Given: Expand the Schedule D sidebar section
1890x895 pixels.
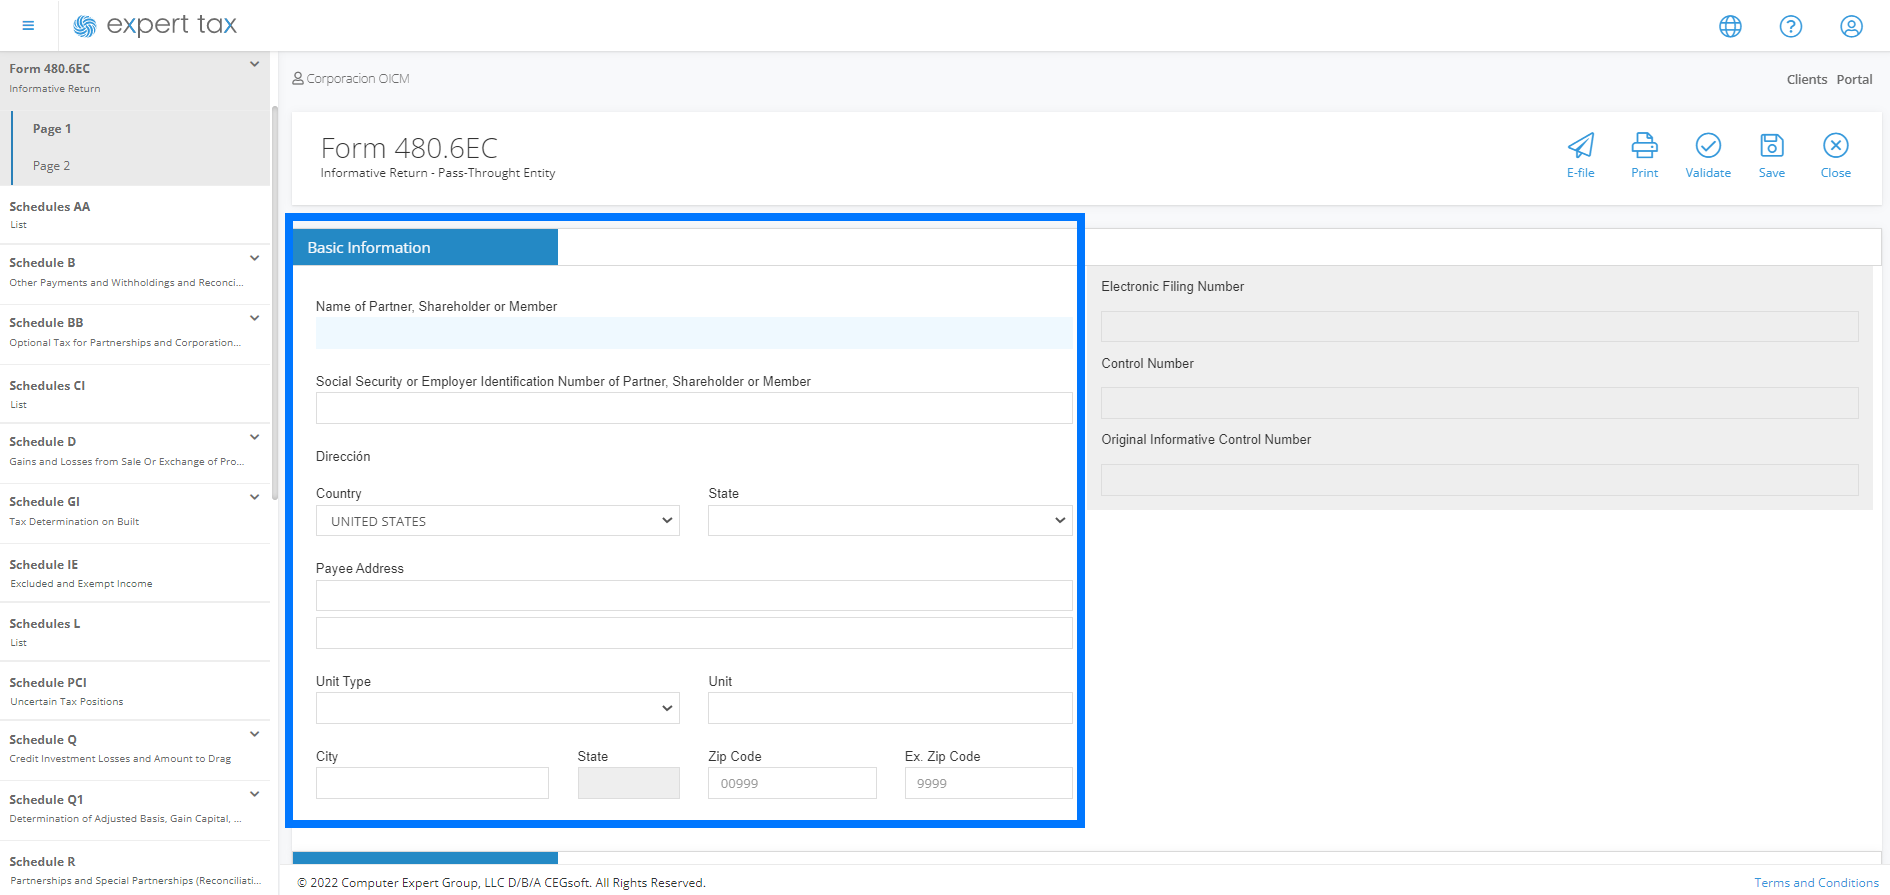Looking at the screenshot, I should [254, 438].
